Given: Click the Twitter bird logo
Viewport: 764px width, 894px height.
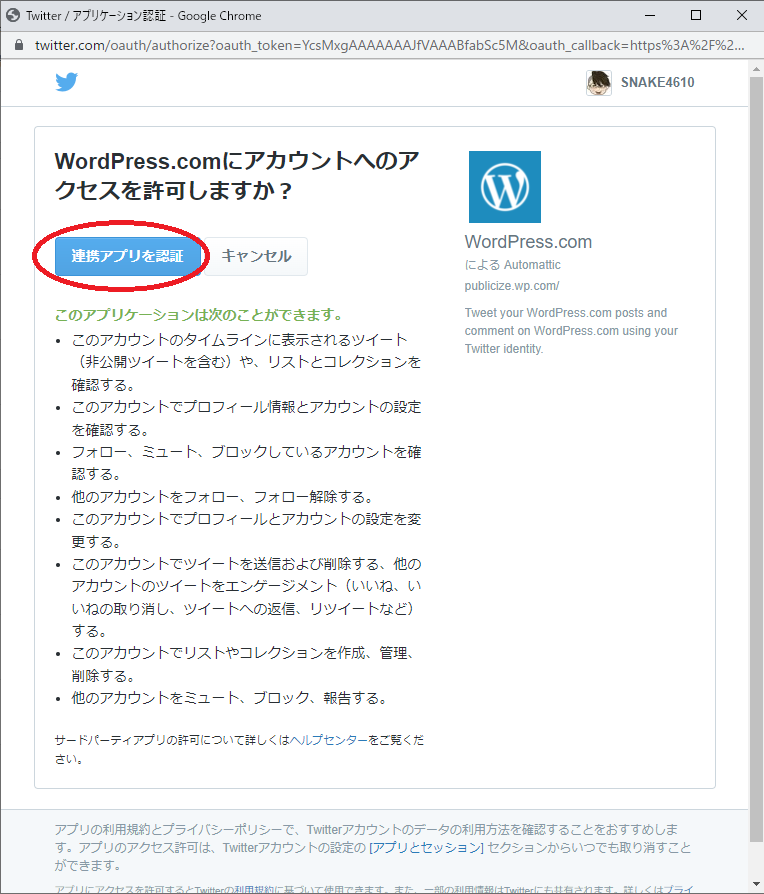Looking at the screenshot, I should tap(66, 83).
